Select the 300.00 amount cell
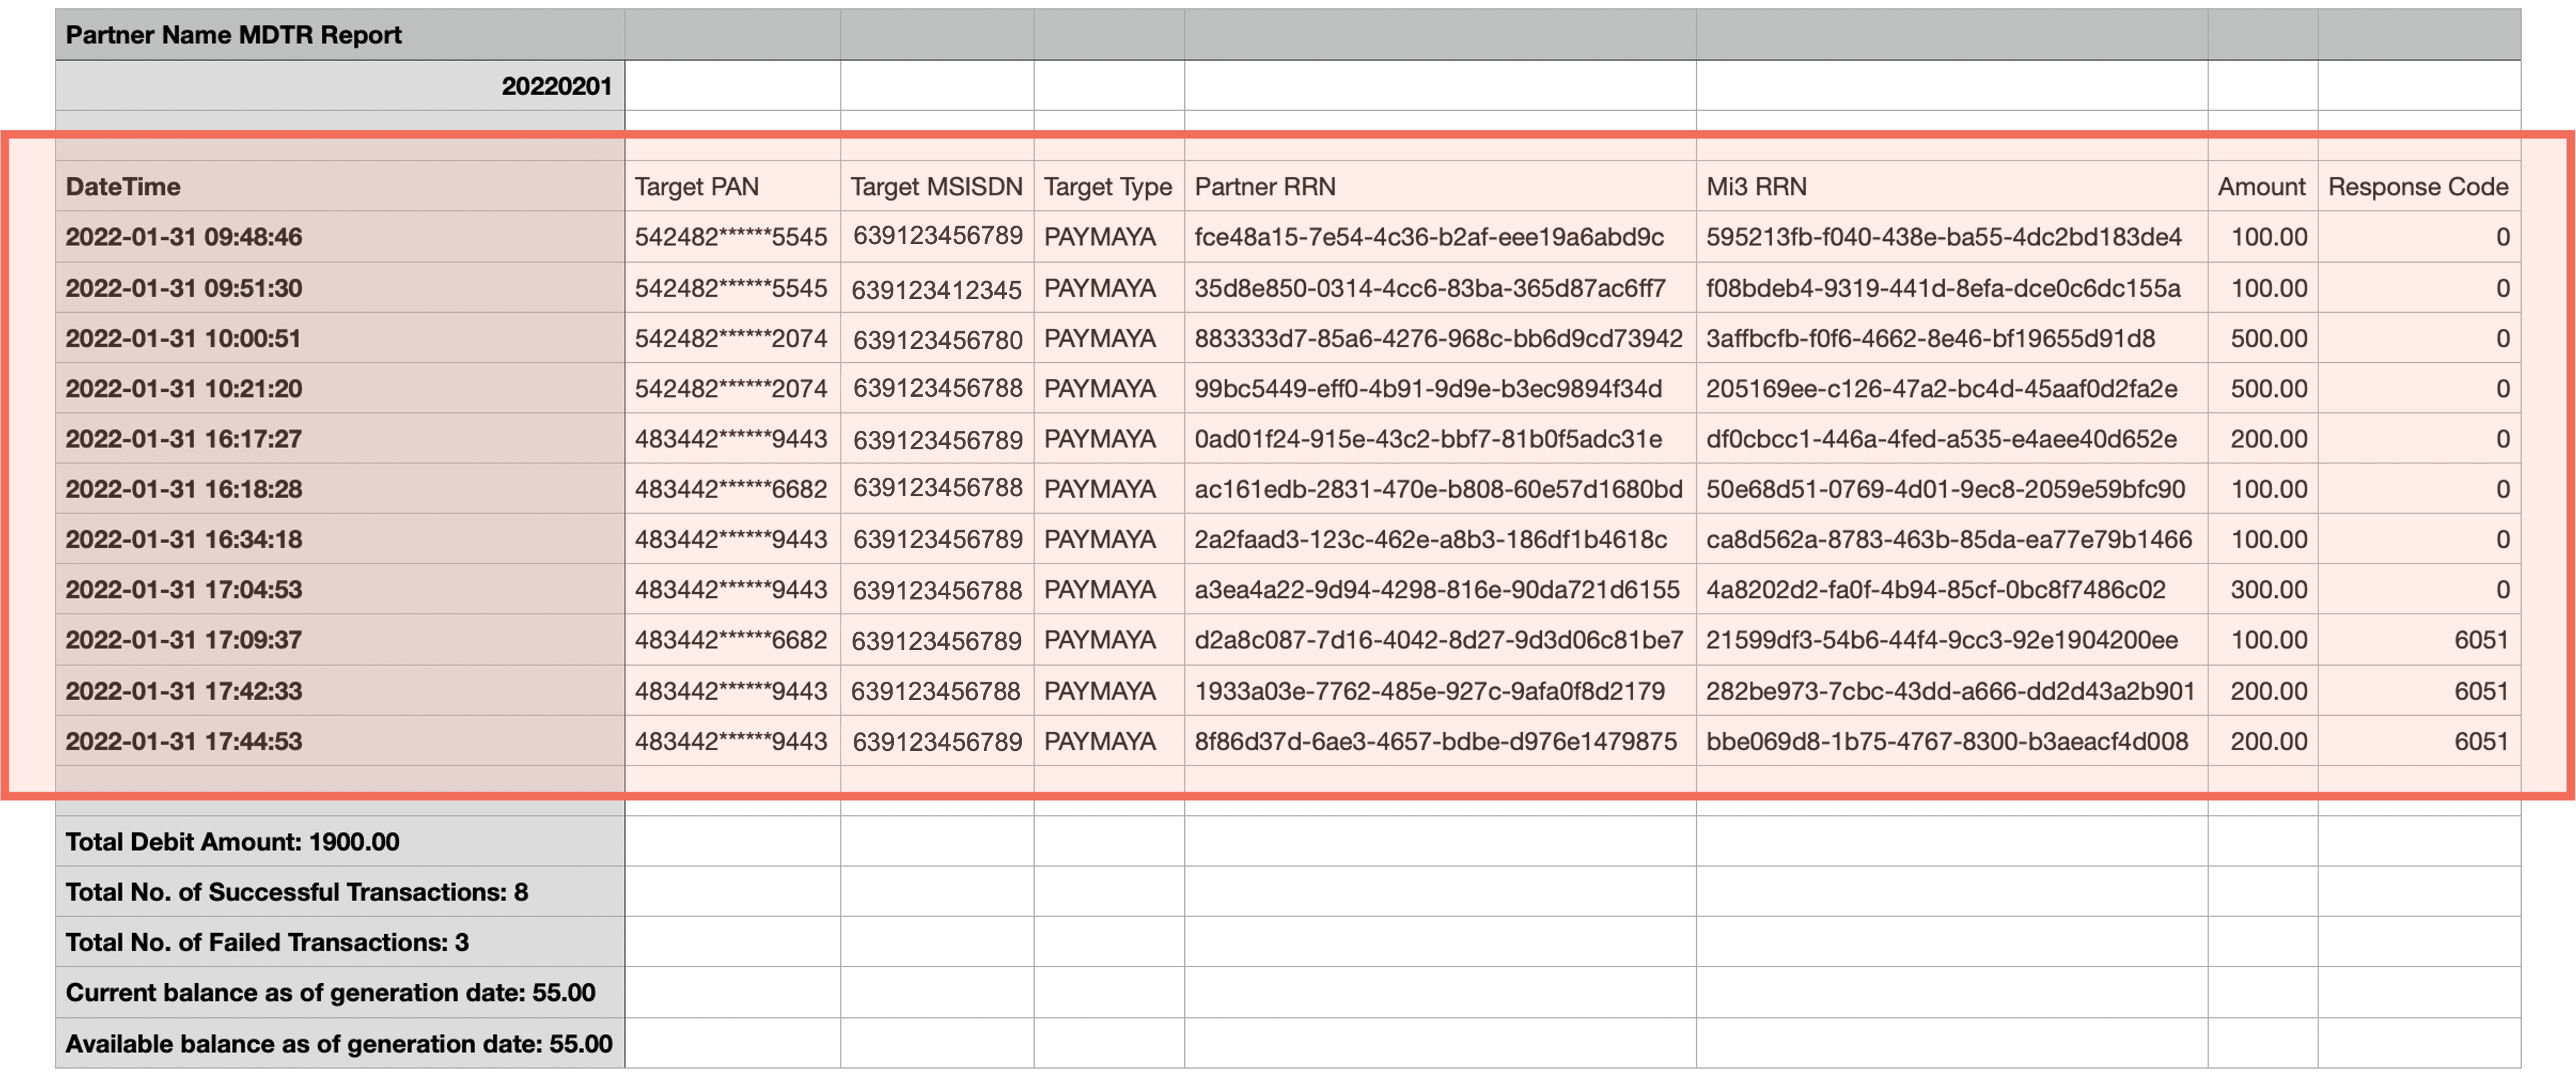2576x1079 pixels. click(2268, 590)
